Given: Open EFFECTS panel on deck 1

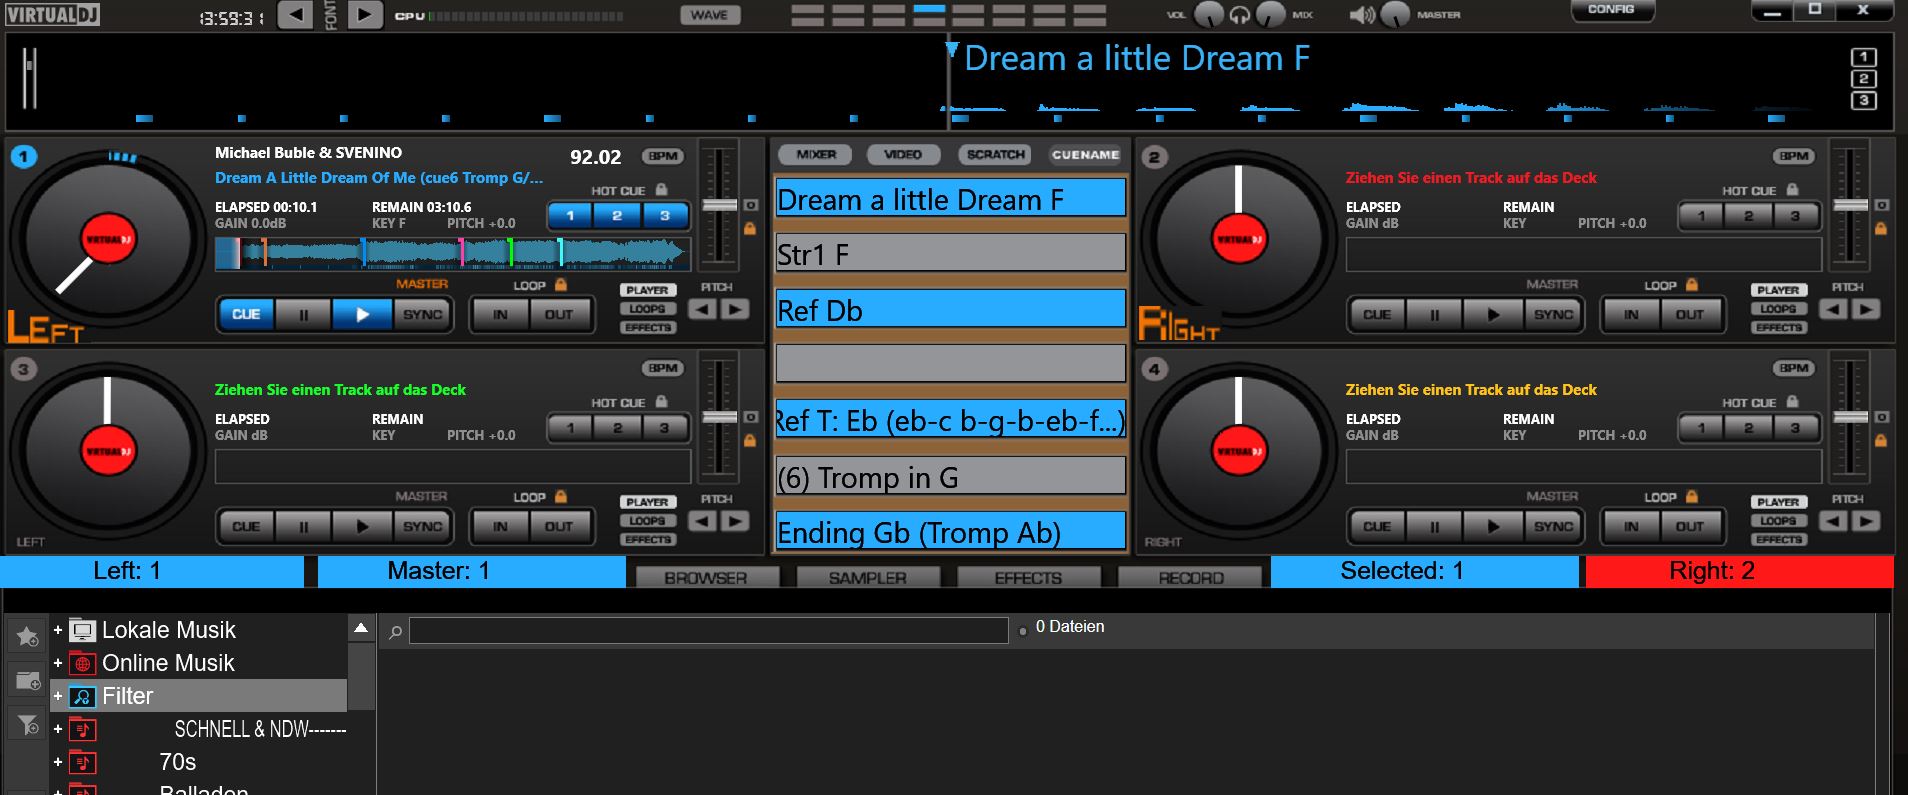Looking at the screenshot, I should point(647,327).
